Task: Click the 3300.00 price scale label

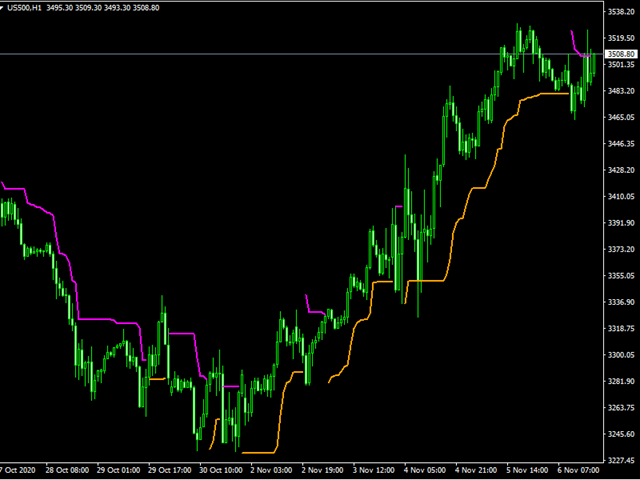Action: click(x=621, y=355)
